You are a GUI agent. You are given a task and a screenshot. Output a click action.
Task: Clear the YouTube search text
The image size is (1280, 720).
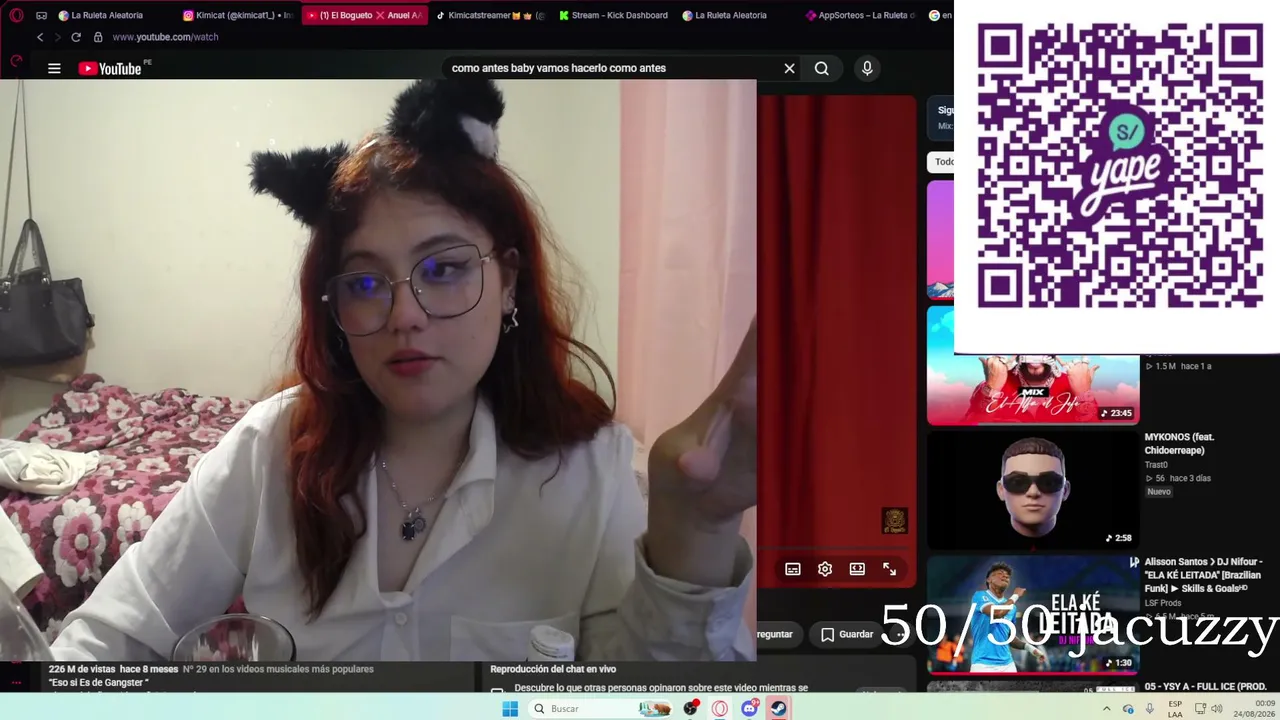tap(789, 68)
